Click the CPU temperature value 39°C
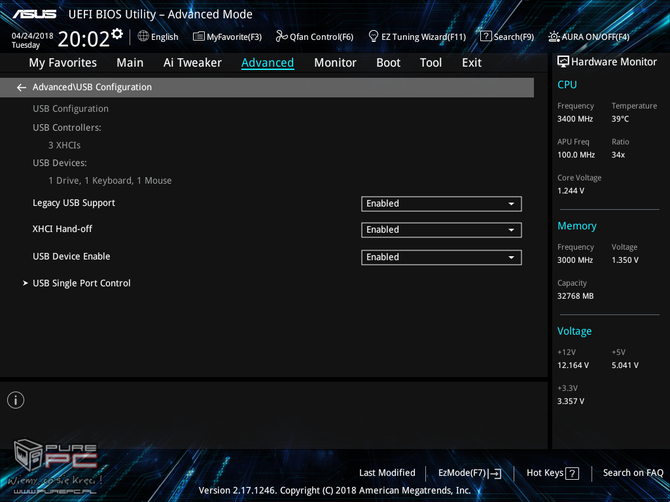670x502 pixels. (x=620, y=119)
